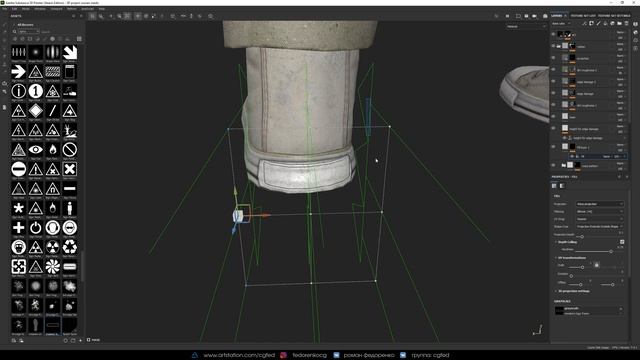Select the standing person sign alpha
The height and width of the screenshot is (360, 640).
[70, 208]
